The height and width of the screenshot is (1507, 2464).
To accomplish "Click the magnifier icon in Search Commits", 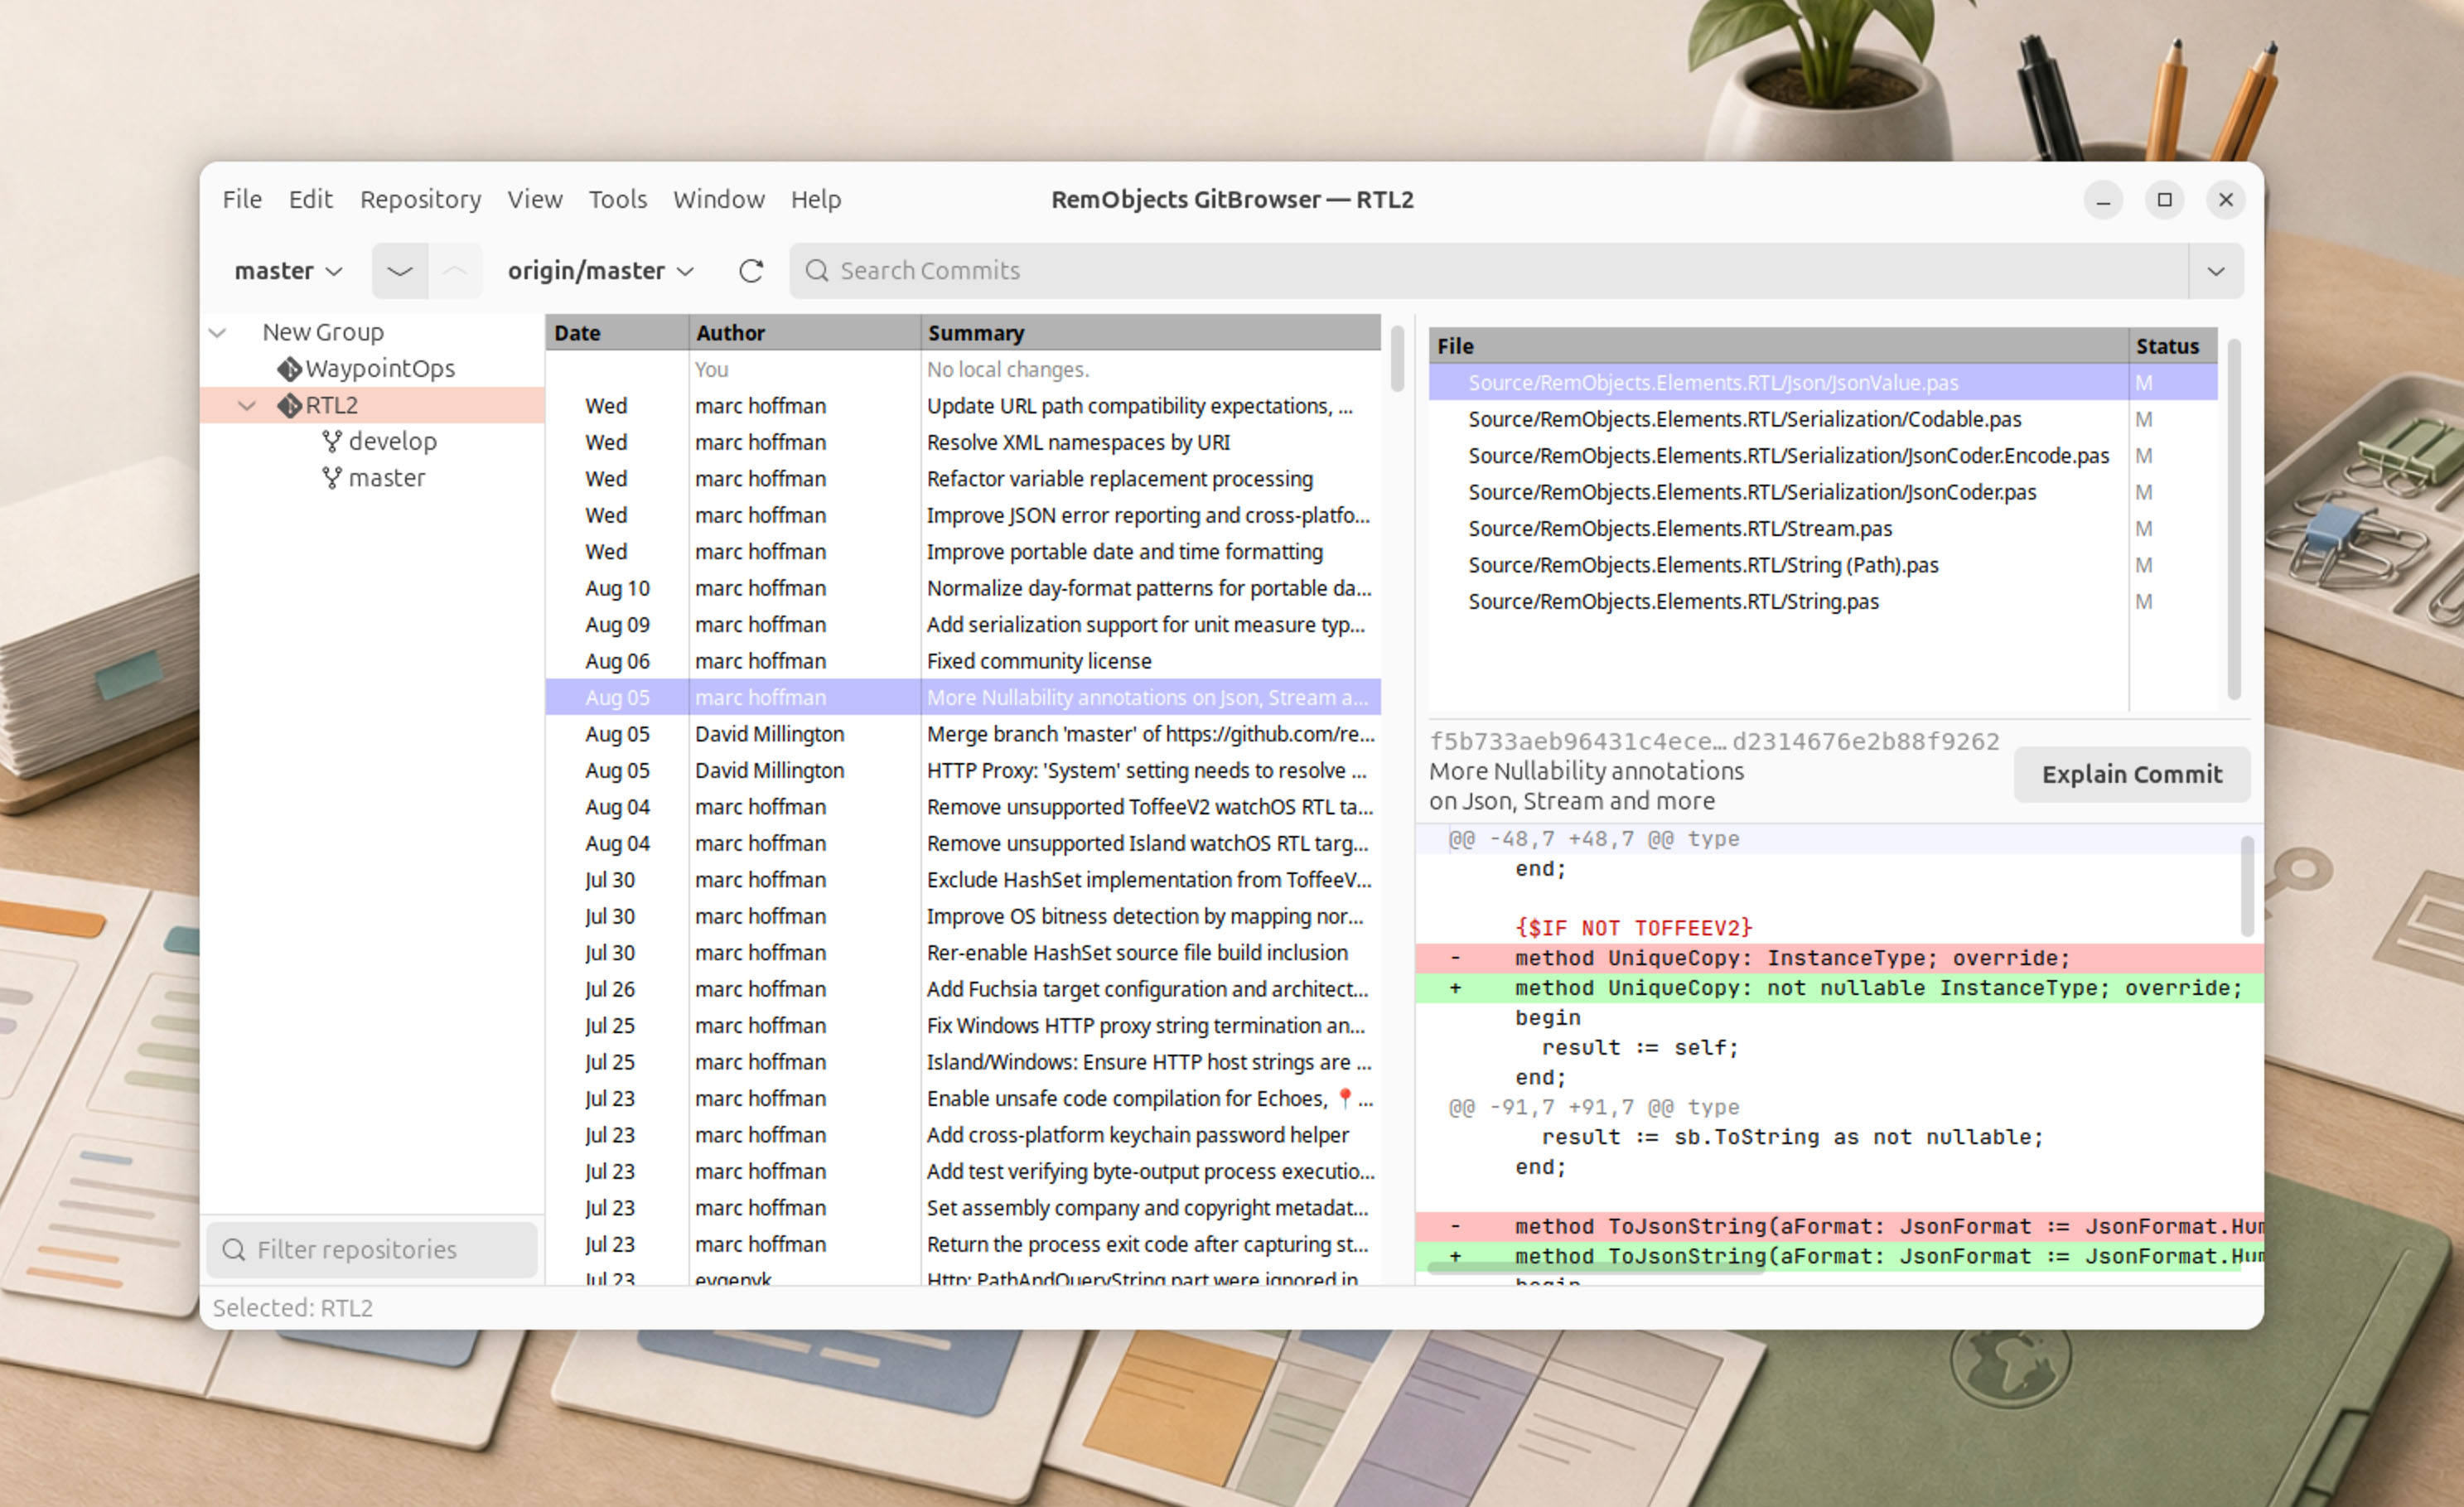I will pos(817,271).
